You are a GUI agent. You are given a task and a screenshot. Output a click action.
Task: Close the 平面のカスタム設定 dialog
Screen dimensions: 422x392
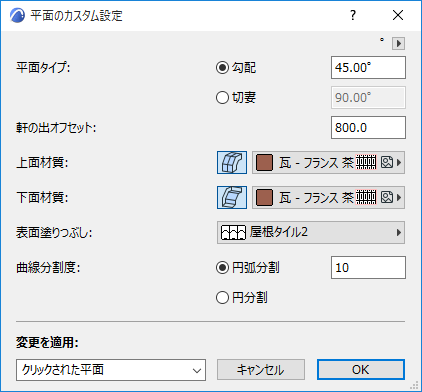point(398,15)
